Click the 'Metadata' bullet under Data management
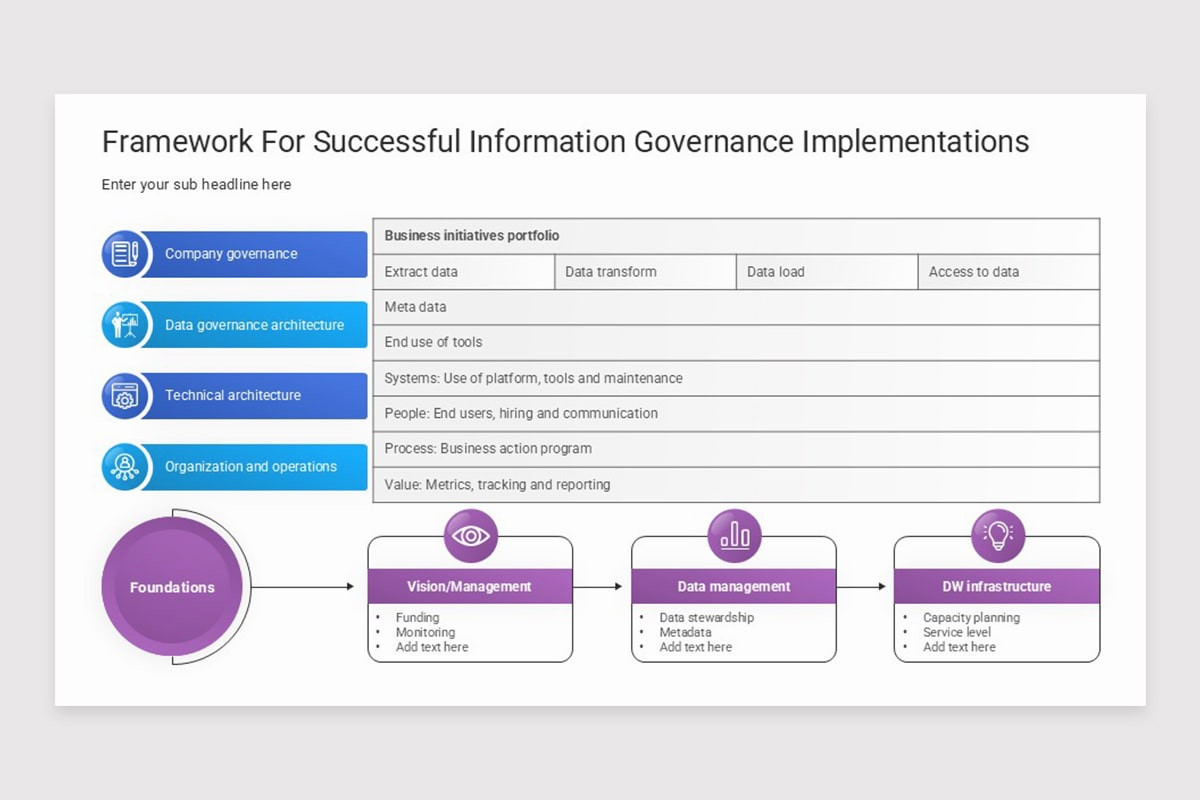 coord(685,632)
